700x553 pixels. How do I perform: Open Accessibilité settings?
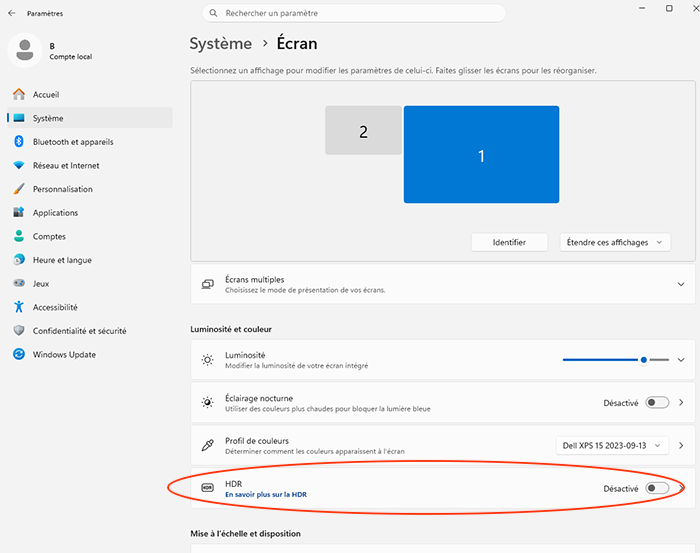90,307
